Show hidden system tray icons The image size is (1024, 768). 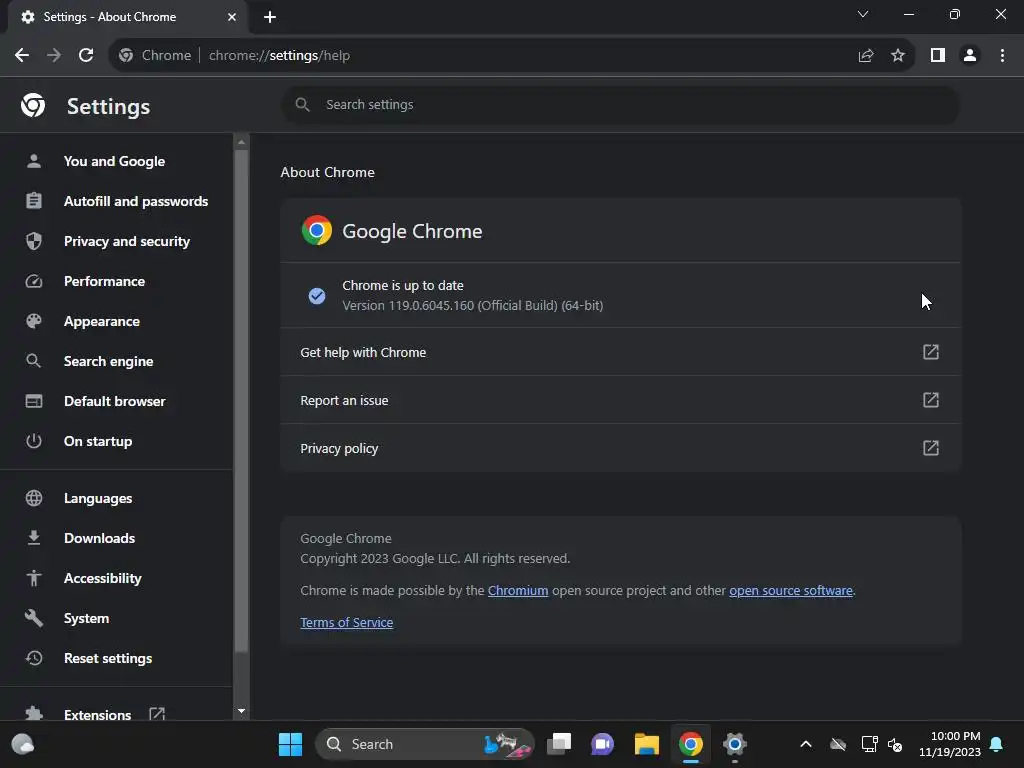click(x=806, y=744)
